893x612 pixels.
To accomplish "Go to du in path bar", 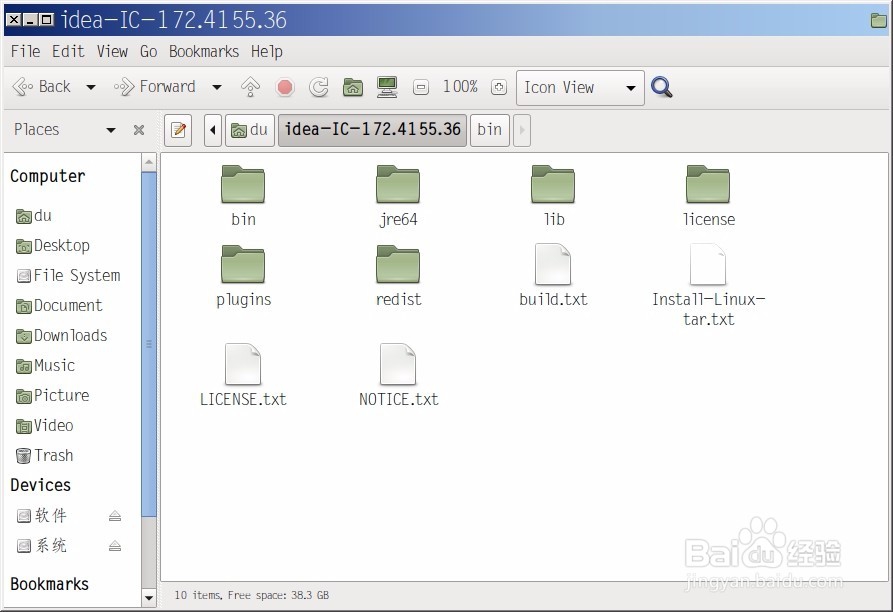I will pyautogui.click(x=249, y=130).
